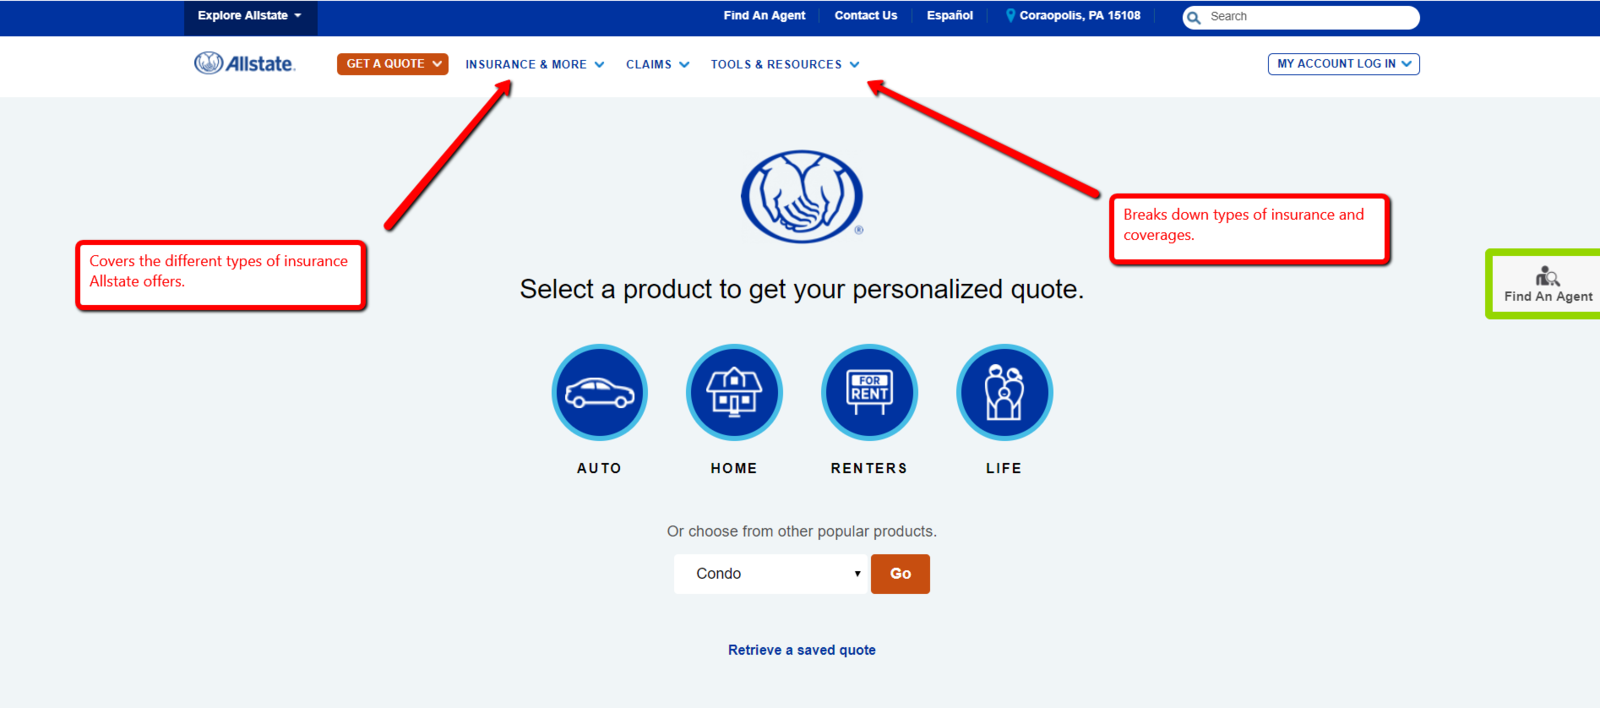This screenshot has height=708, width=1600.
Task: Click the location pin icon near Coraopolis
Action: tap(1010, 16)
